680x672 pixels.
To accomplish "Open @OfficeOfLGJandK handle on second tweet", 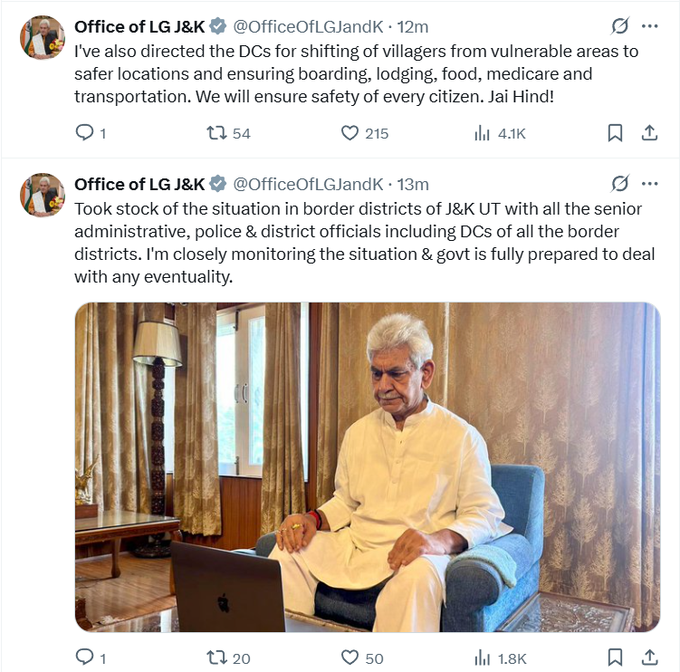I will [x=308, y=184].
